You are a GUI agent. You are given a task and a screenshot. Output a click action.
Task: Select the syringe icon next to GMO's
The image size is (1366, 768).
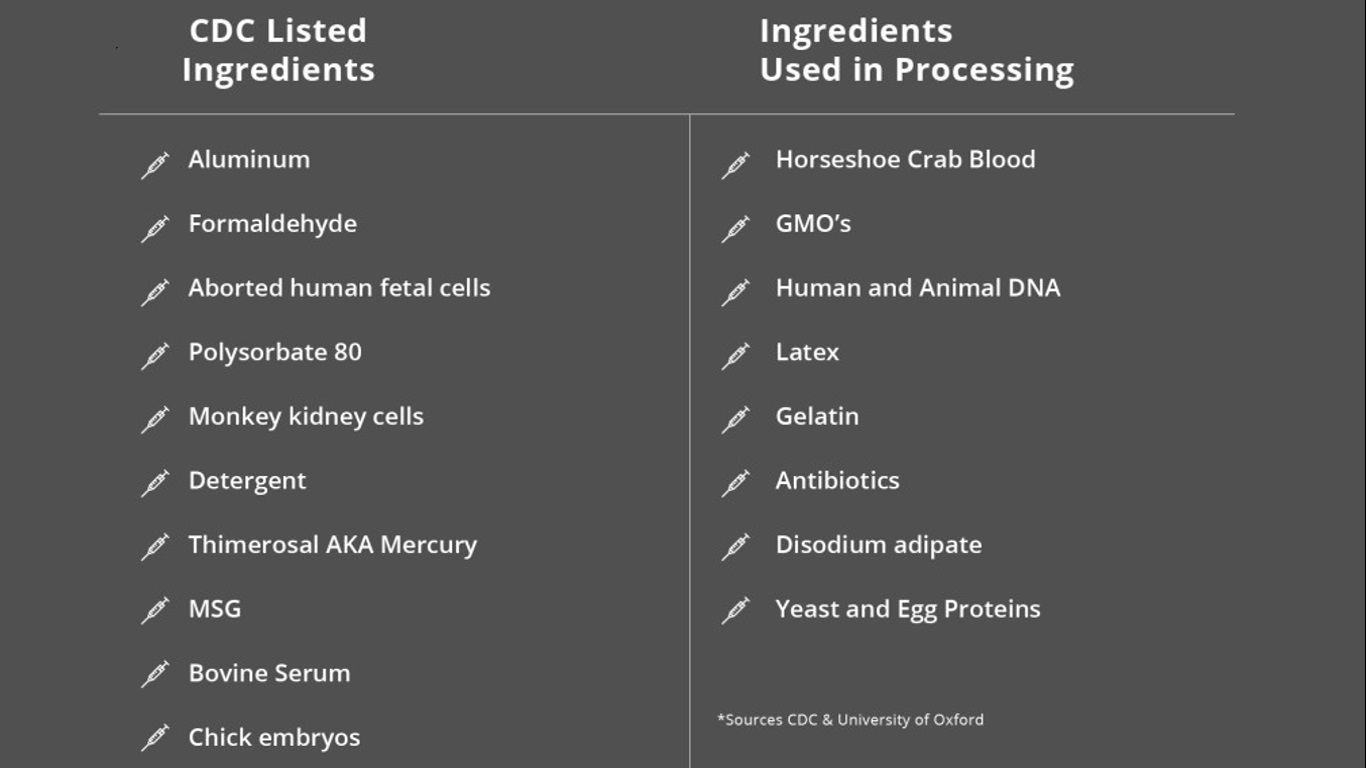(736, 229)
